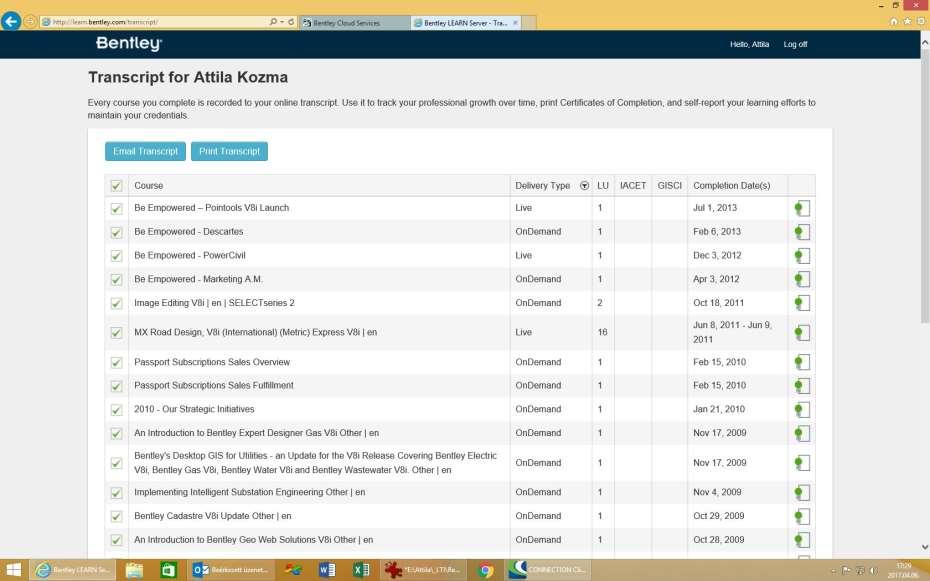This screenshot has height=581, width=930.
Task: Click the Email Transcript button
Action: 145,151
